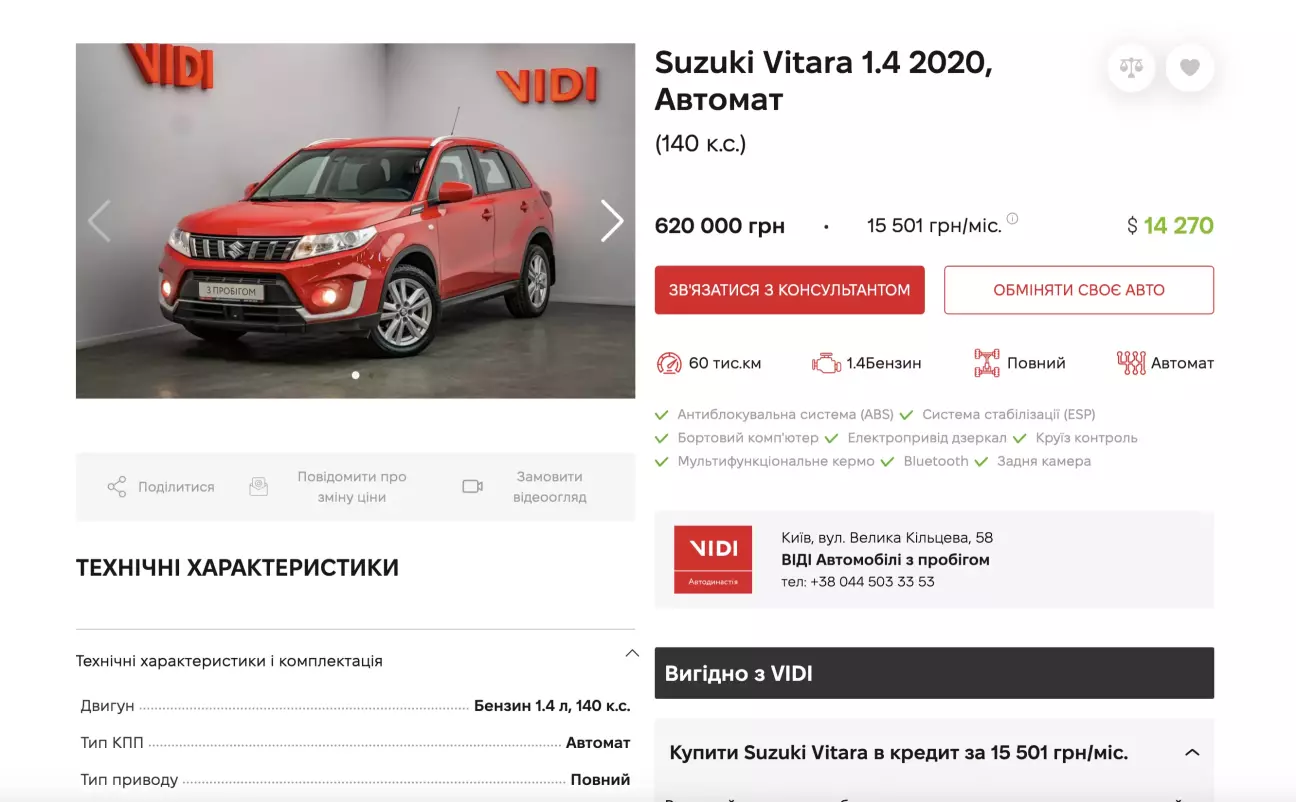Viewport: 1296px width, 802px height.
Task: Show next car photo arrow
Action: 611,221
